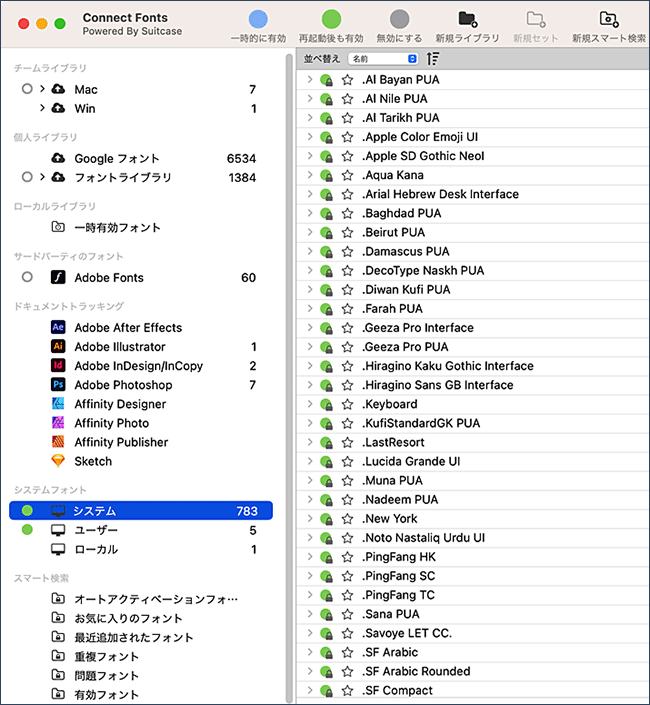Screen dimensions: 650x705
Task: Expand the .Al Nile PUA family
Action: pos(309,98)
